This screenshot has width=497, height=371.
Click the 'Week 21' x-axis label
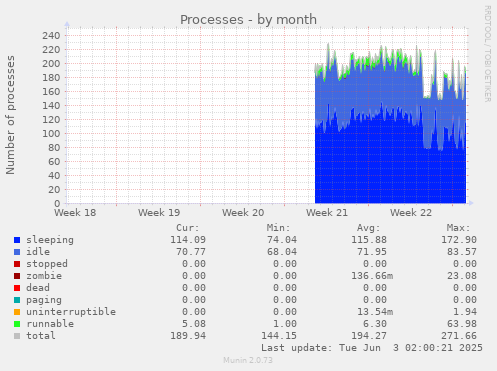(x=327, y=213)
